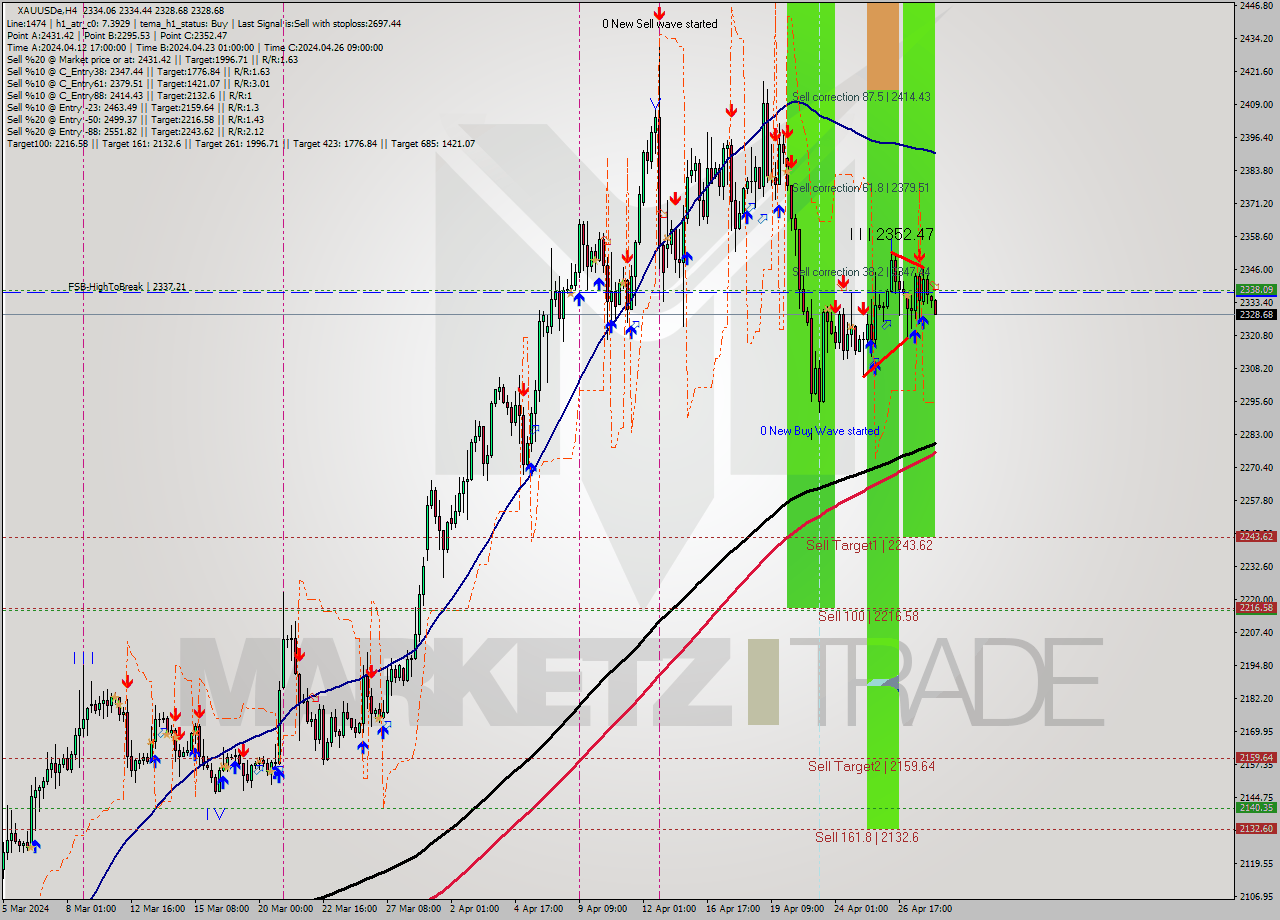Click the 2106.95 price axis value

point(1256,897)
